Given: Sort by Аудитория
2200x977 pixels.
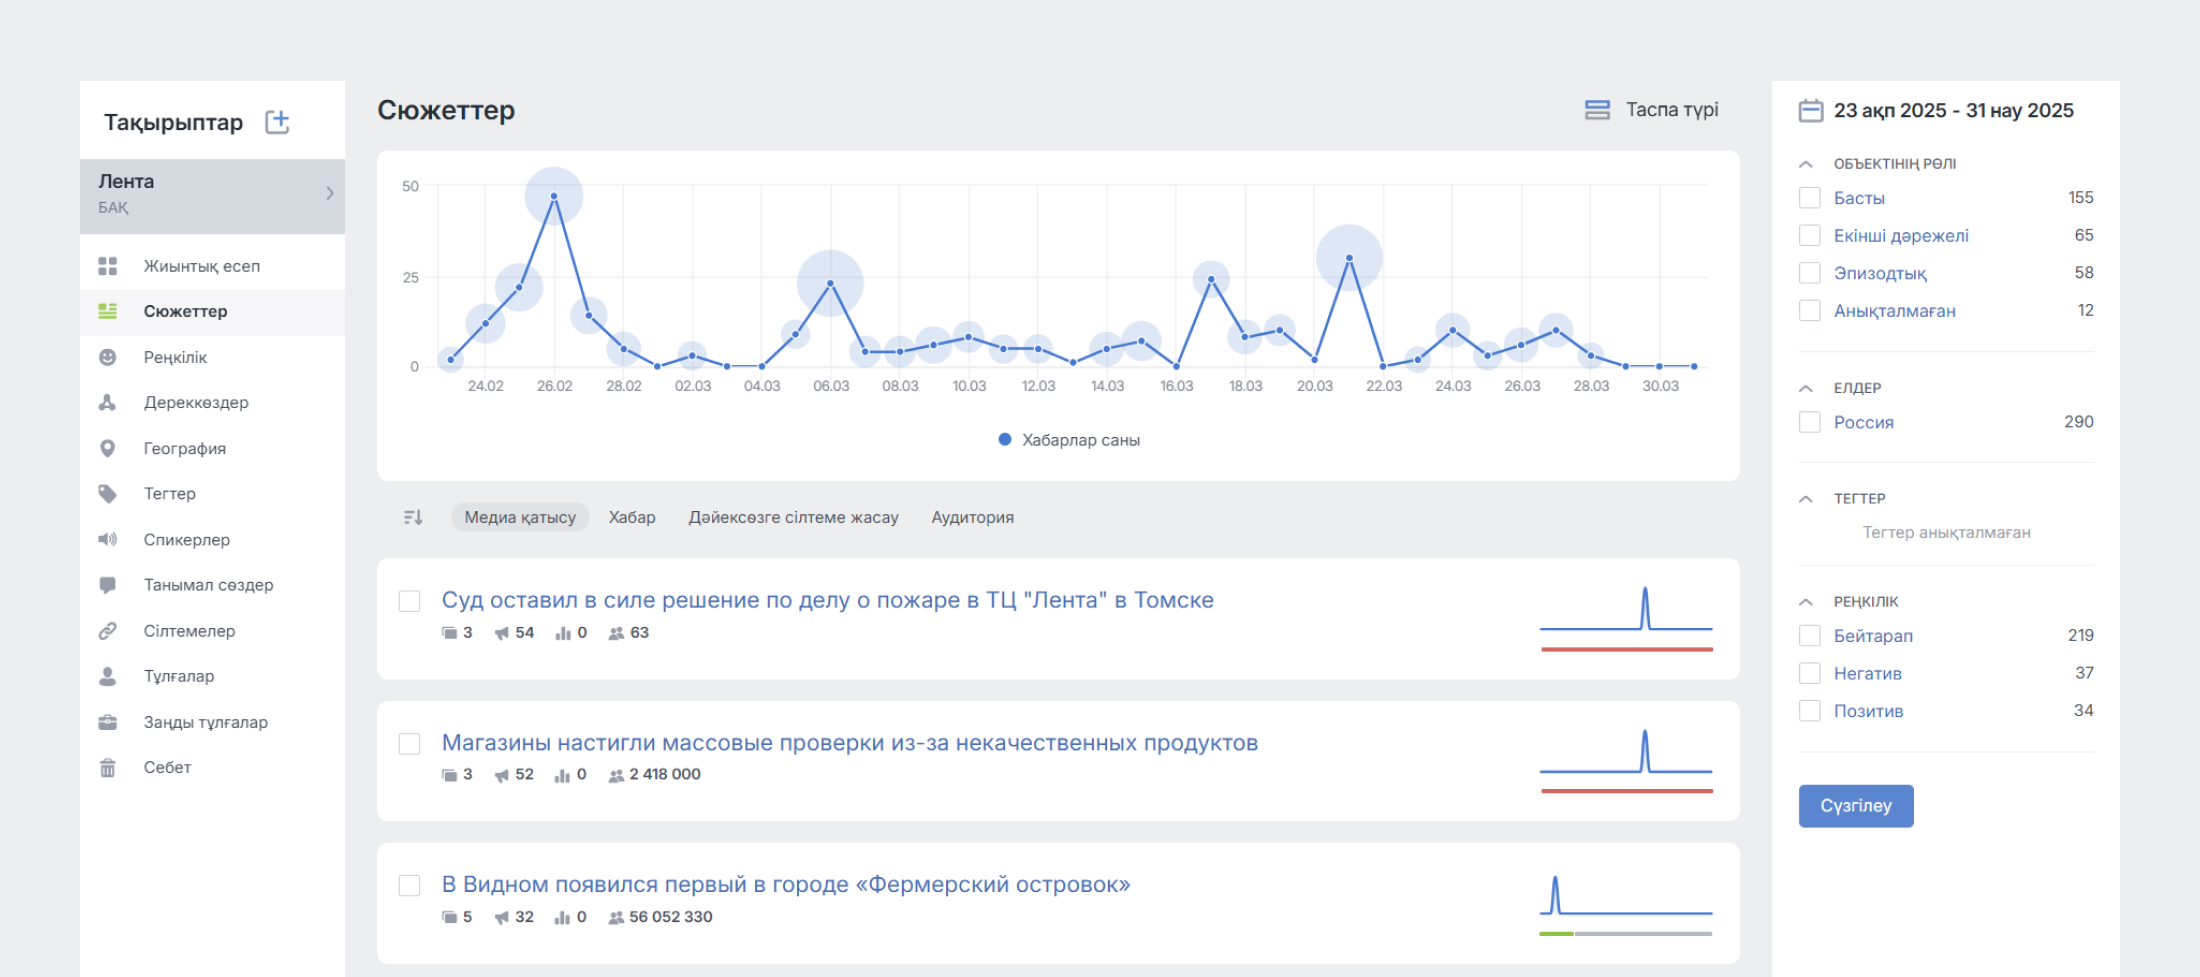Looking at the screenshot, I should click(972, 517).
